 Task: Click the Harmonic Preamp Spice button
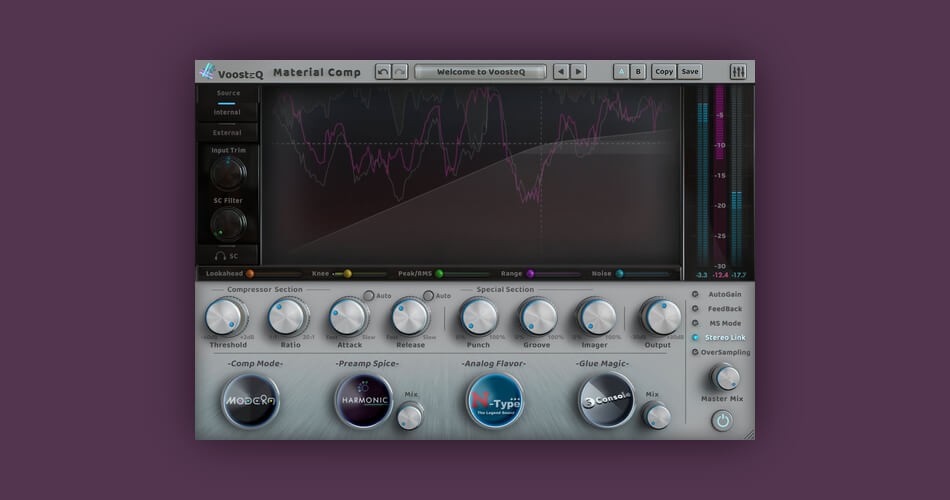[364, 401]
